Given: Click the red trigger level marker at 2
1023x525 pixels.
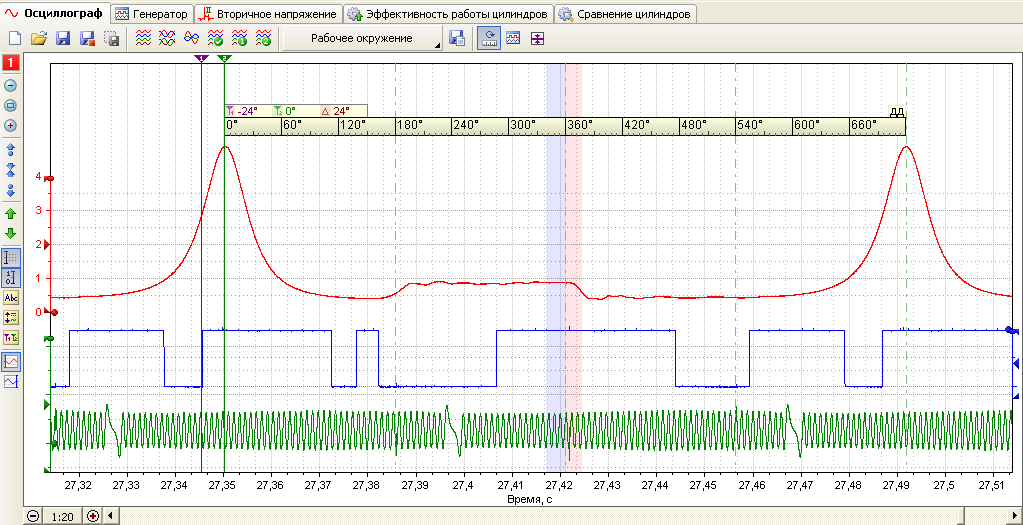Looking at the screenshot, I should 47,244.
